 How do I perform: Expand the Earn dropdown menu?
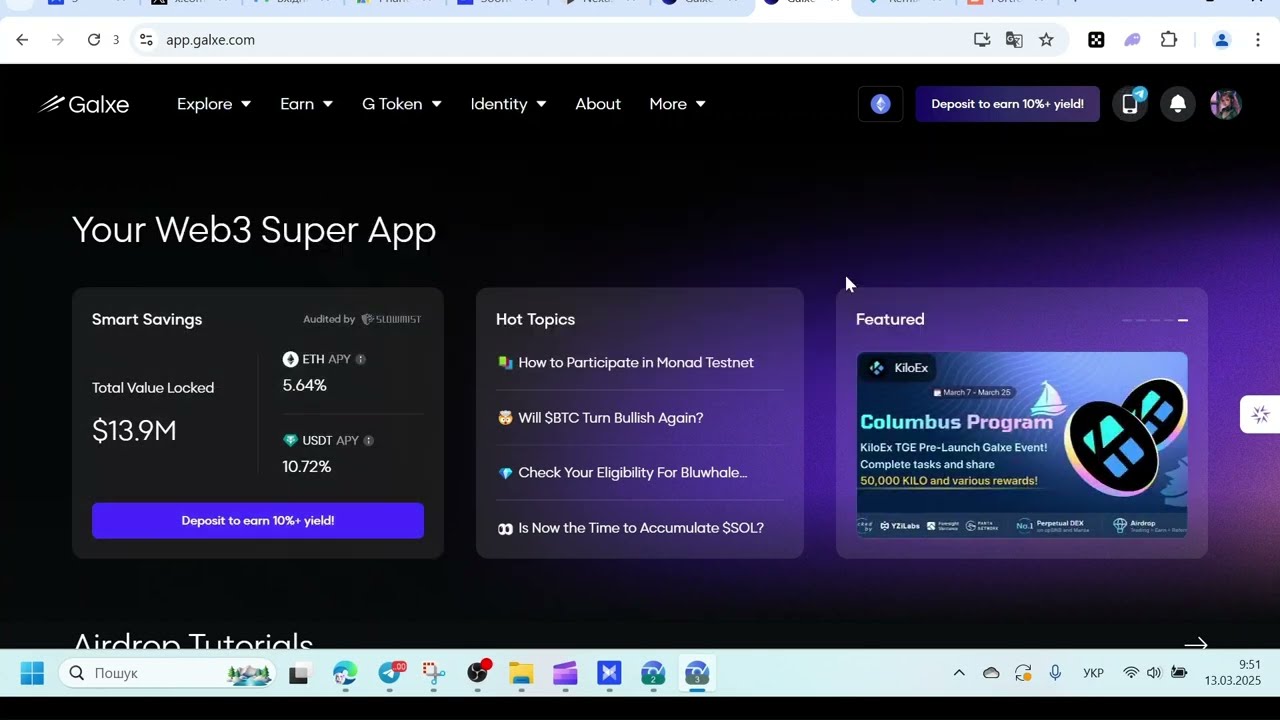307,104
